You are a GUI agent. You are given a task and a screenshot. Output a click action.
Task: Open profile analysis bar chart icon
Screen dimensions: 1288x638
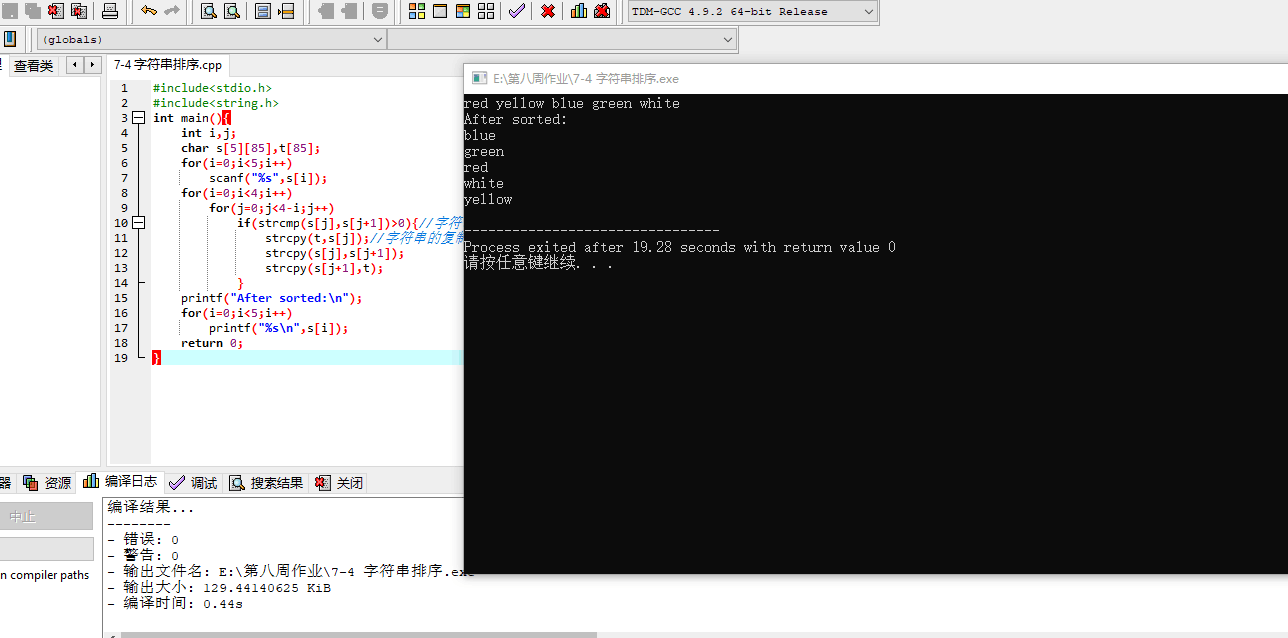coord(579,11)
